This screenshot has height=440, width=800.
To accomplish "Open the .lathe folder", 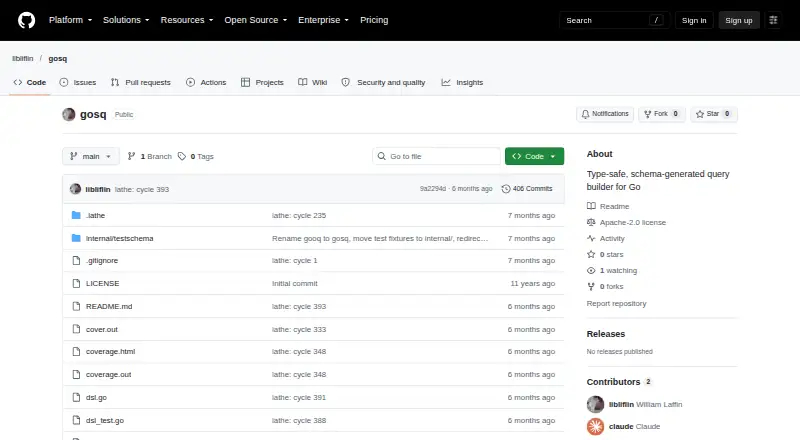I will (95, 215).
